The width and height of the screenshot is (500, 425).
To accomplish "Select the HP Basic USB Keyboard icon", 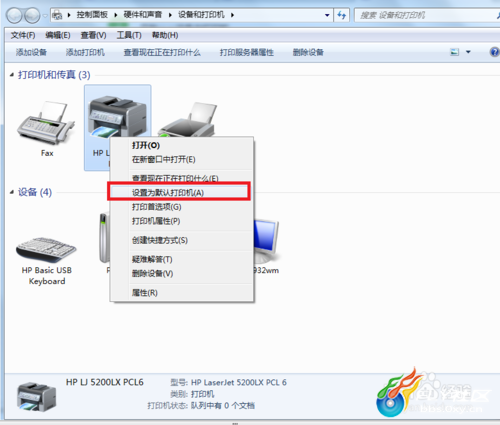I will click(46, 249).
